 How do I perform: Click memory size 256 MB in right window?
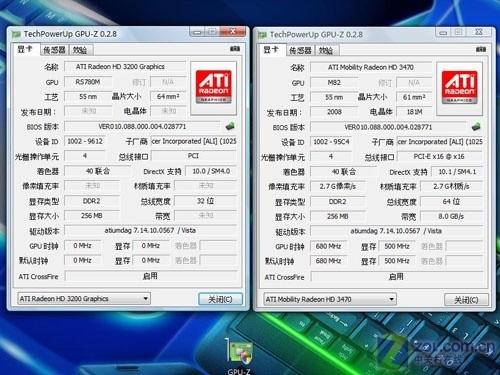[338, 216]
